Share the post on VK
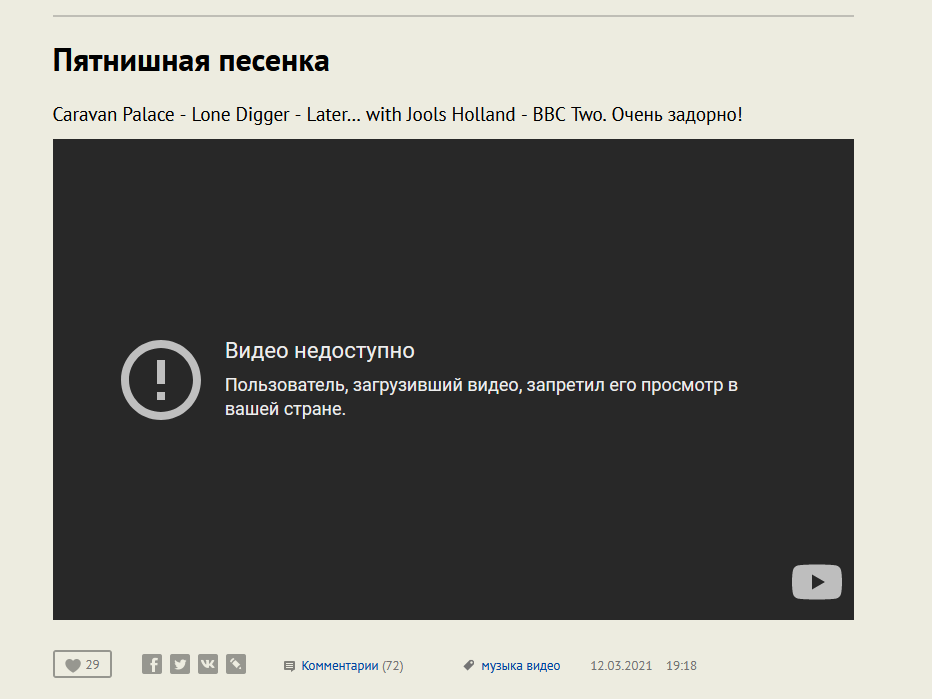 pos(208,664)
